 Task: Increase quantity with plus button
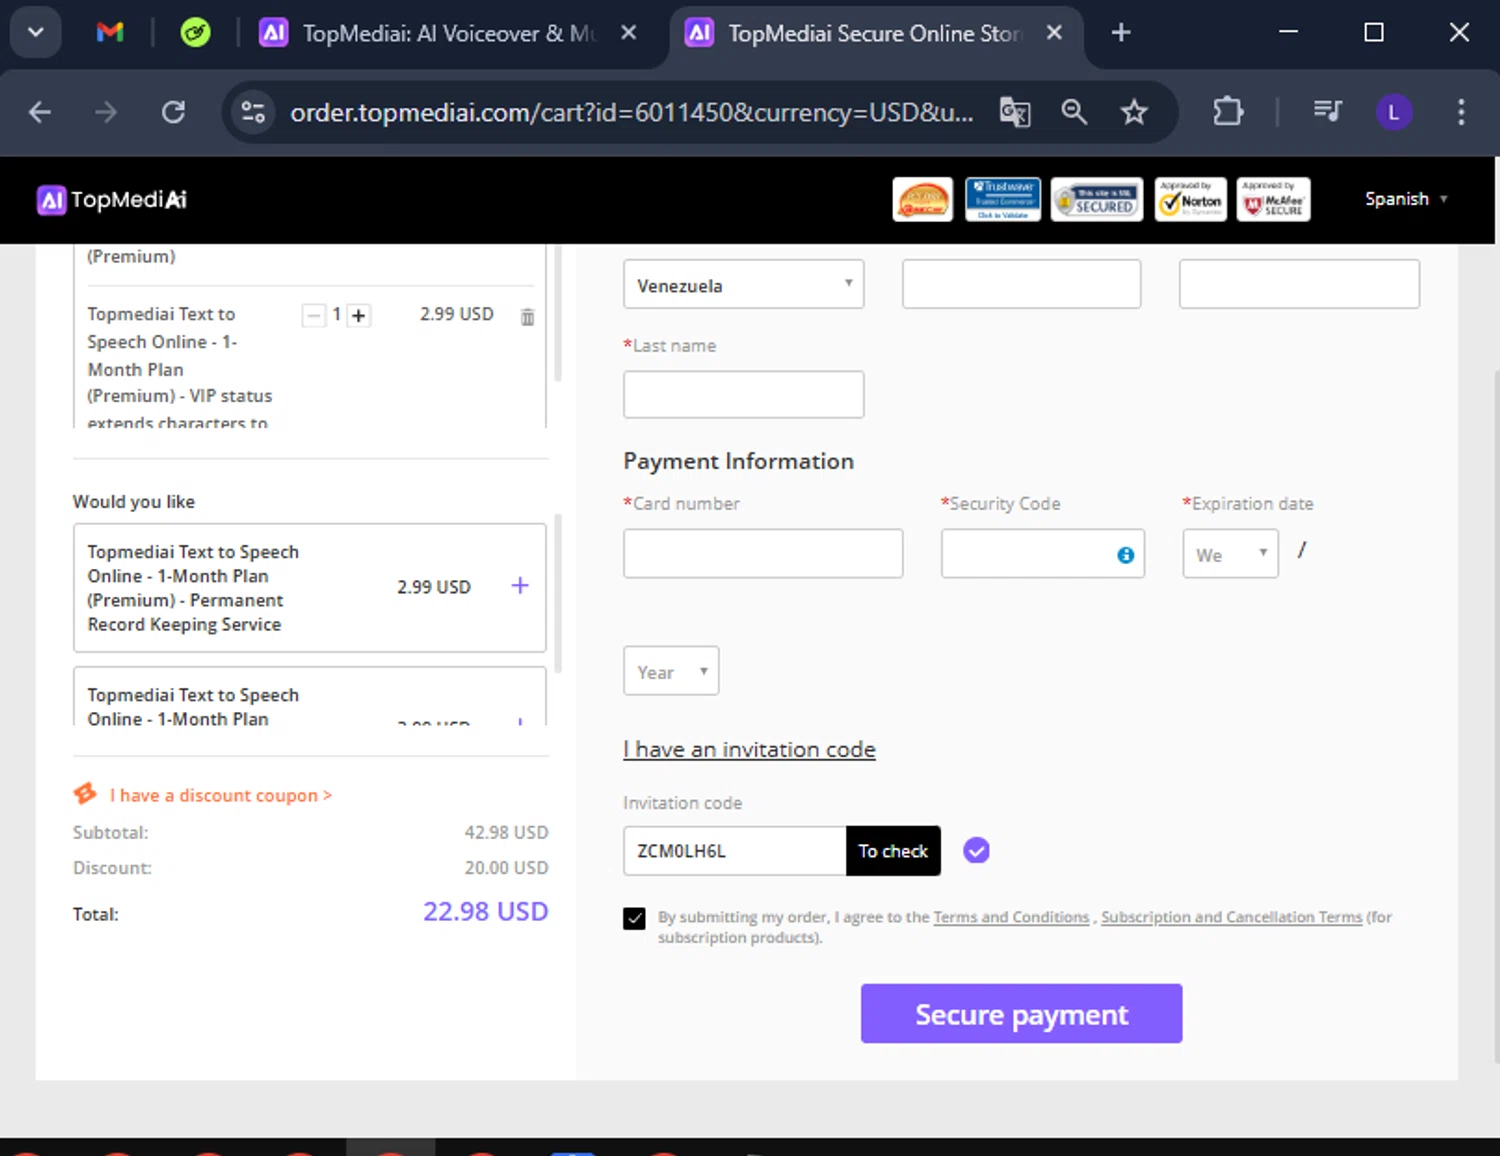click(x=358, y=315)
